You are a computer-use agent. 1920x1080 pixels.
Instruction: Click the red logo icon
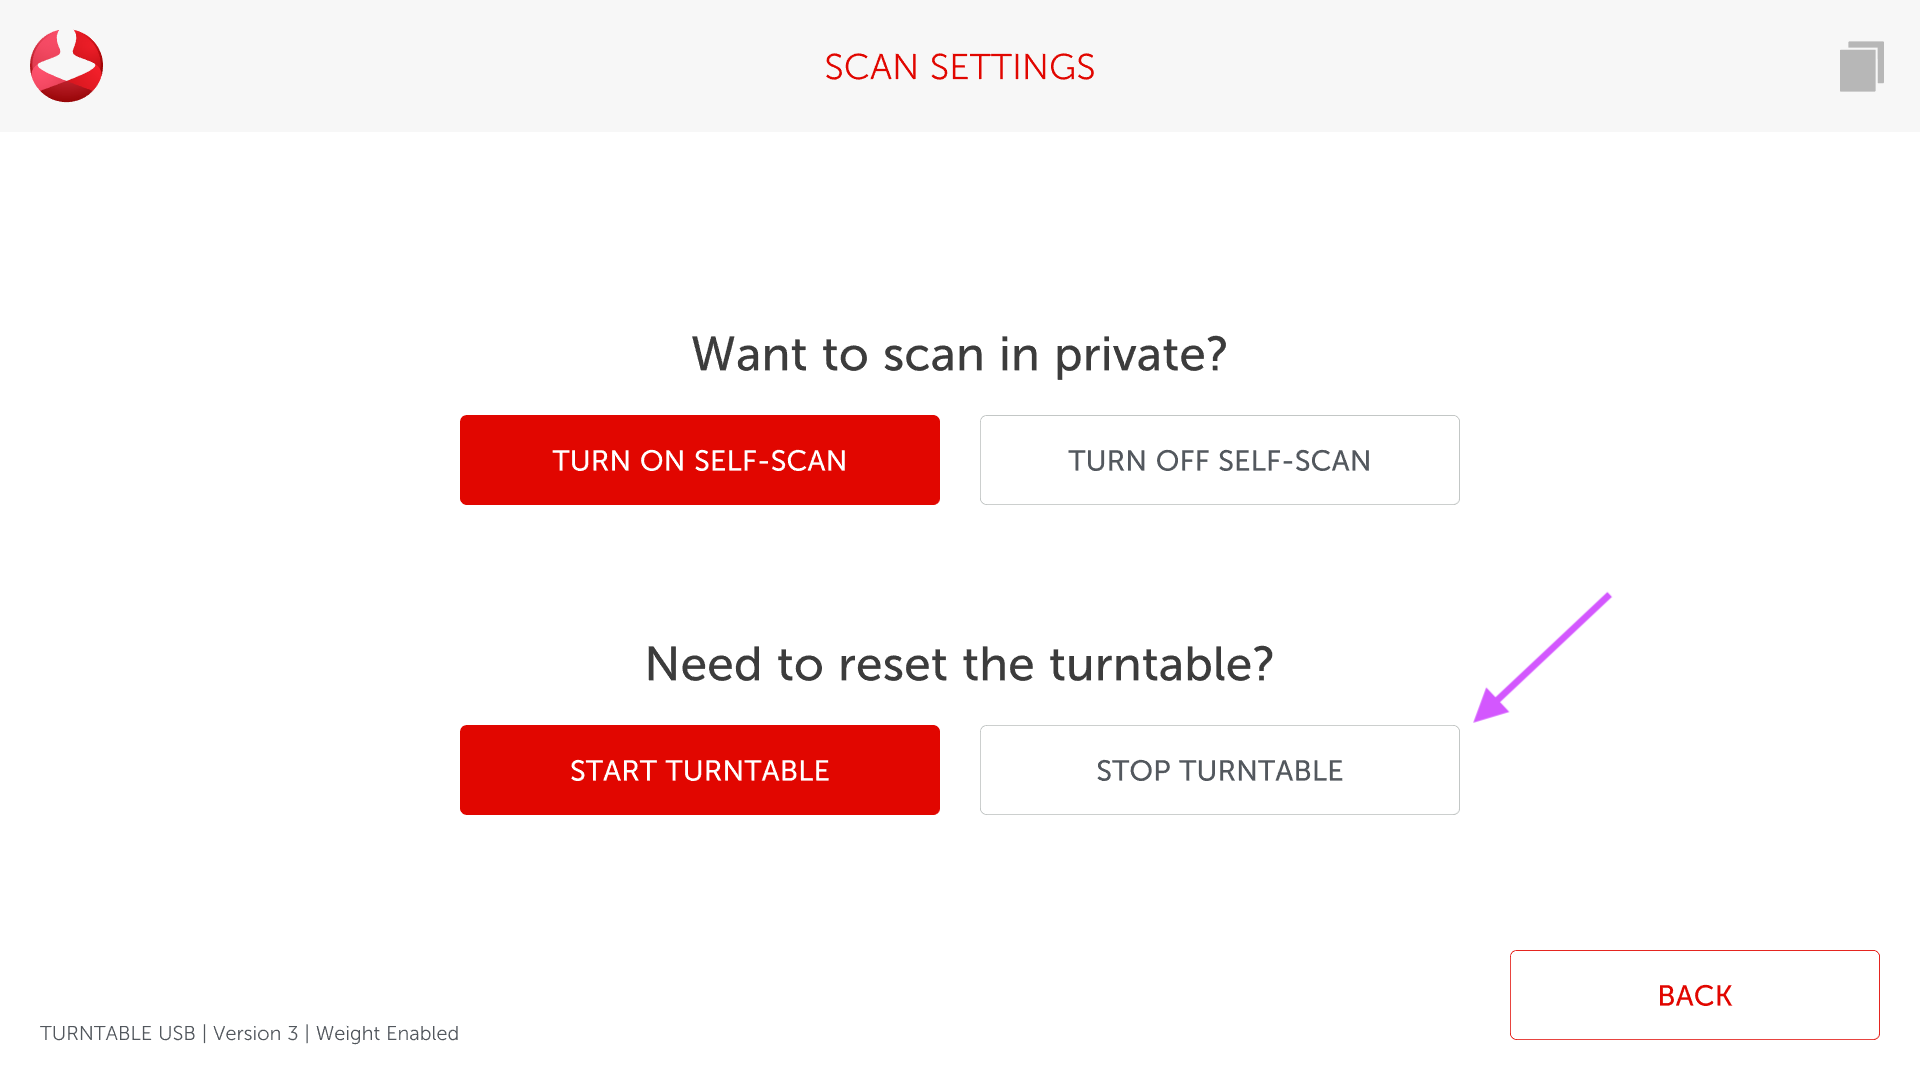pyautogui.click(x=66, y=66)
